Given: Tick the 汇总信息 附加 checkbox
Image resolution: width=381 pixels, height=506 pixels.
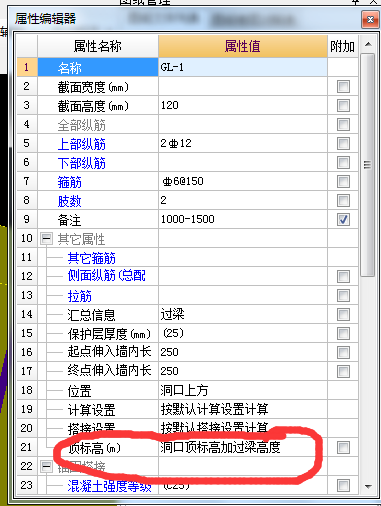Looking at the screenshot, I should point(343,314).
